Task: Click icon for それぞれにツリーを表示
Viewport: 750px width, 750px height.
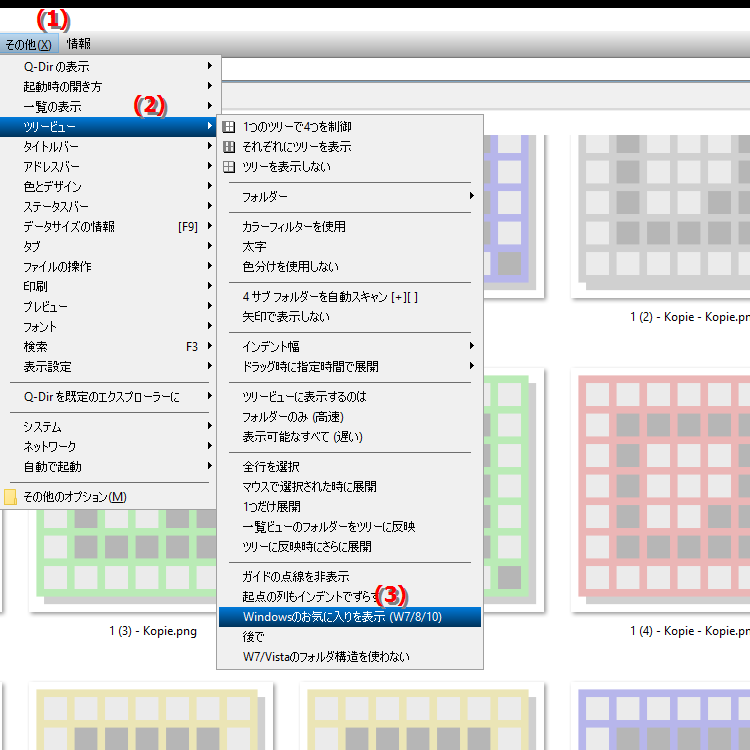Action: tap(229, 147)
